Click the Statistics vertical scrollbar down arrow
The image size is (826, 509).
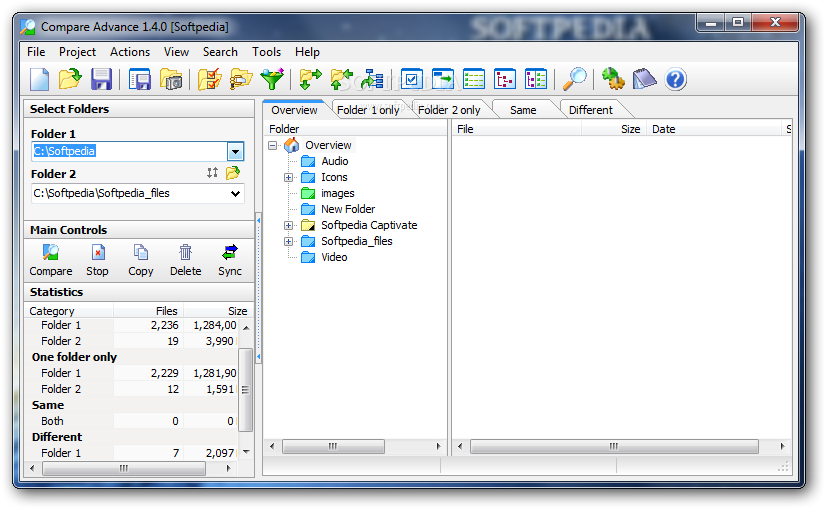tap(246, 452)
